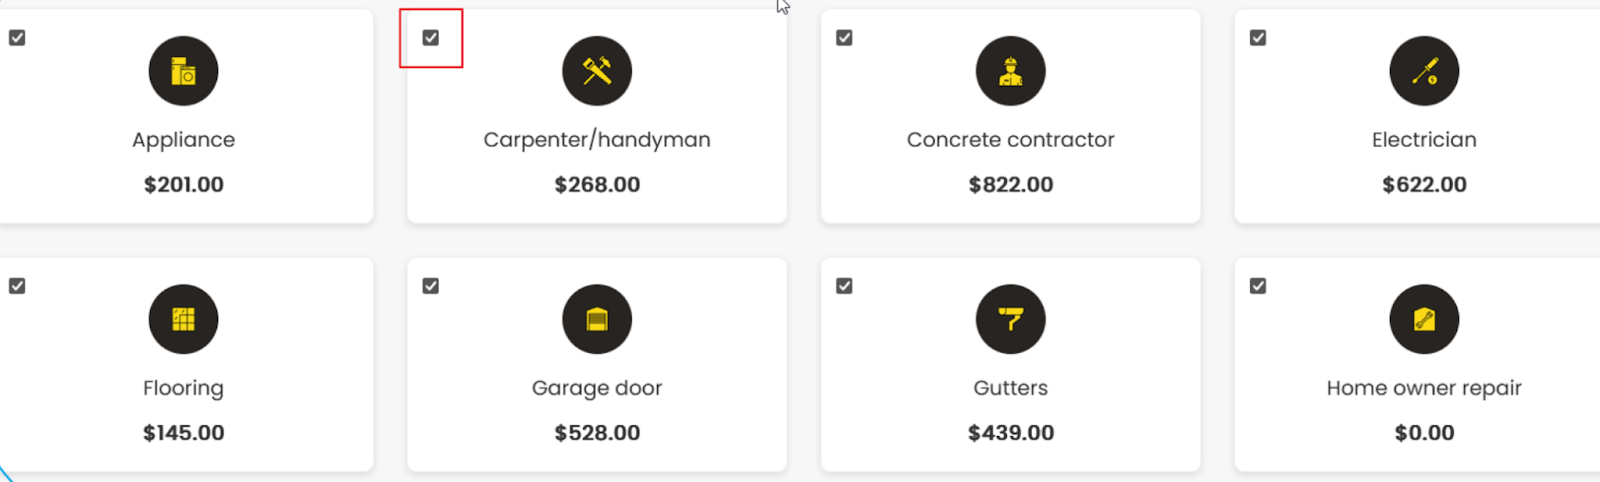Click the $622.00 Electrician price

[x=1424, y=185]
